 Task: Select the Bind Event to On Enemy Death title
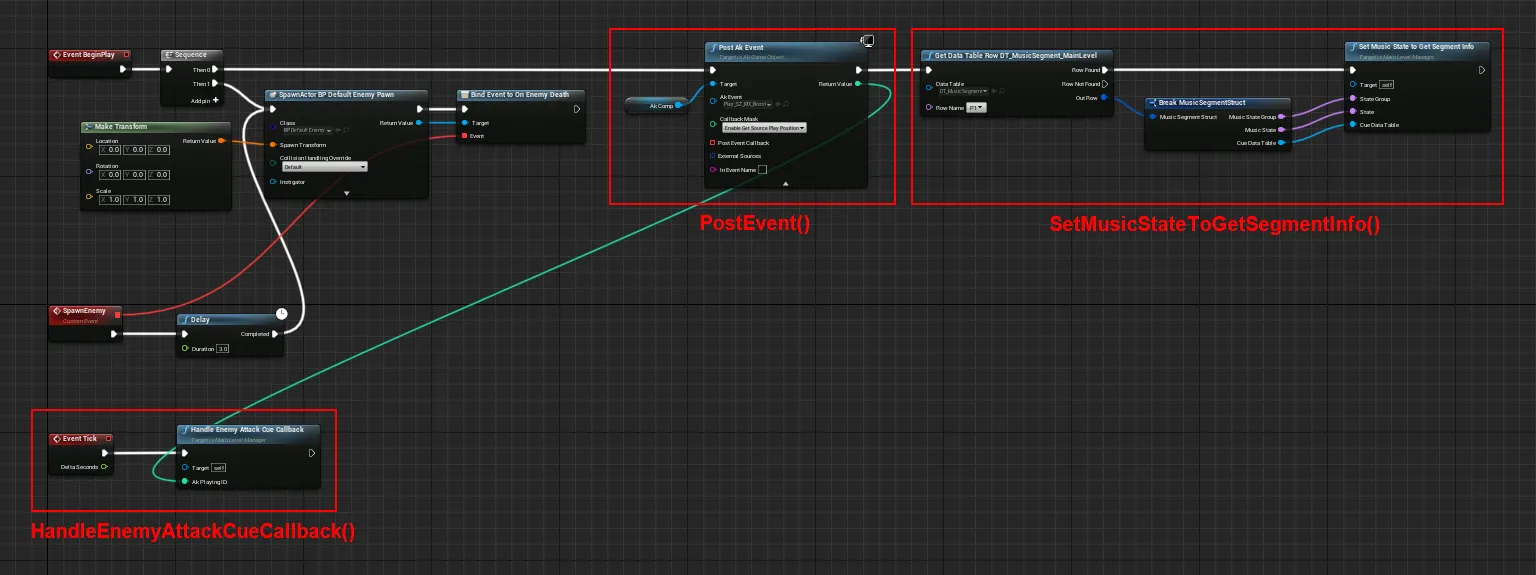click(x=519, y=95)
